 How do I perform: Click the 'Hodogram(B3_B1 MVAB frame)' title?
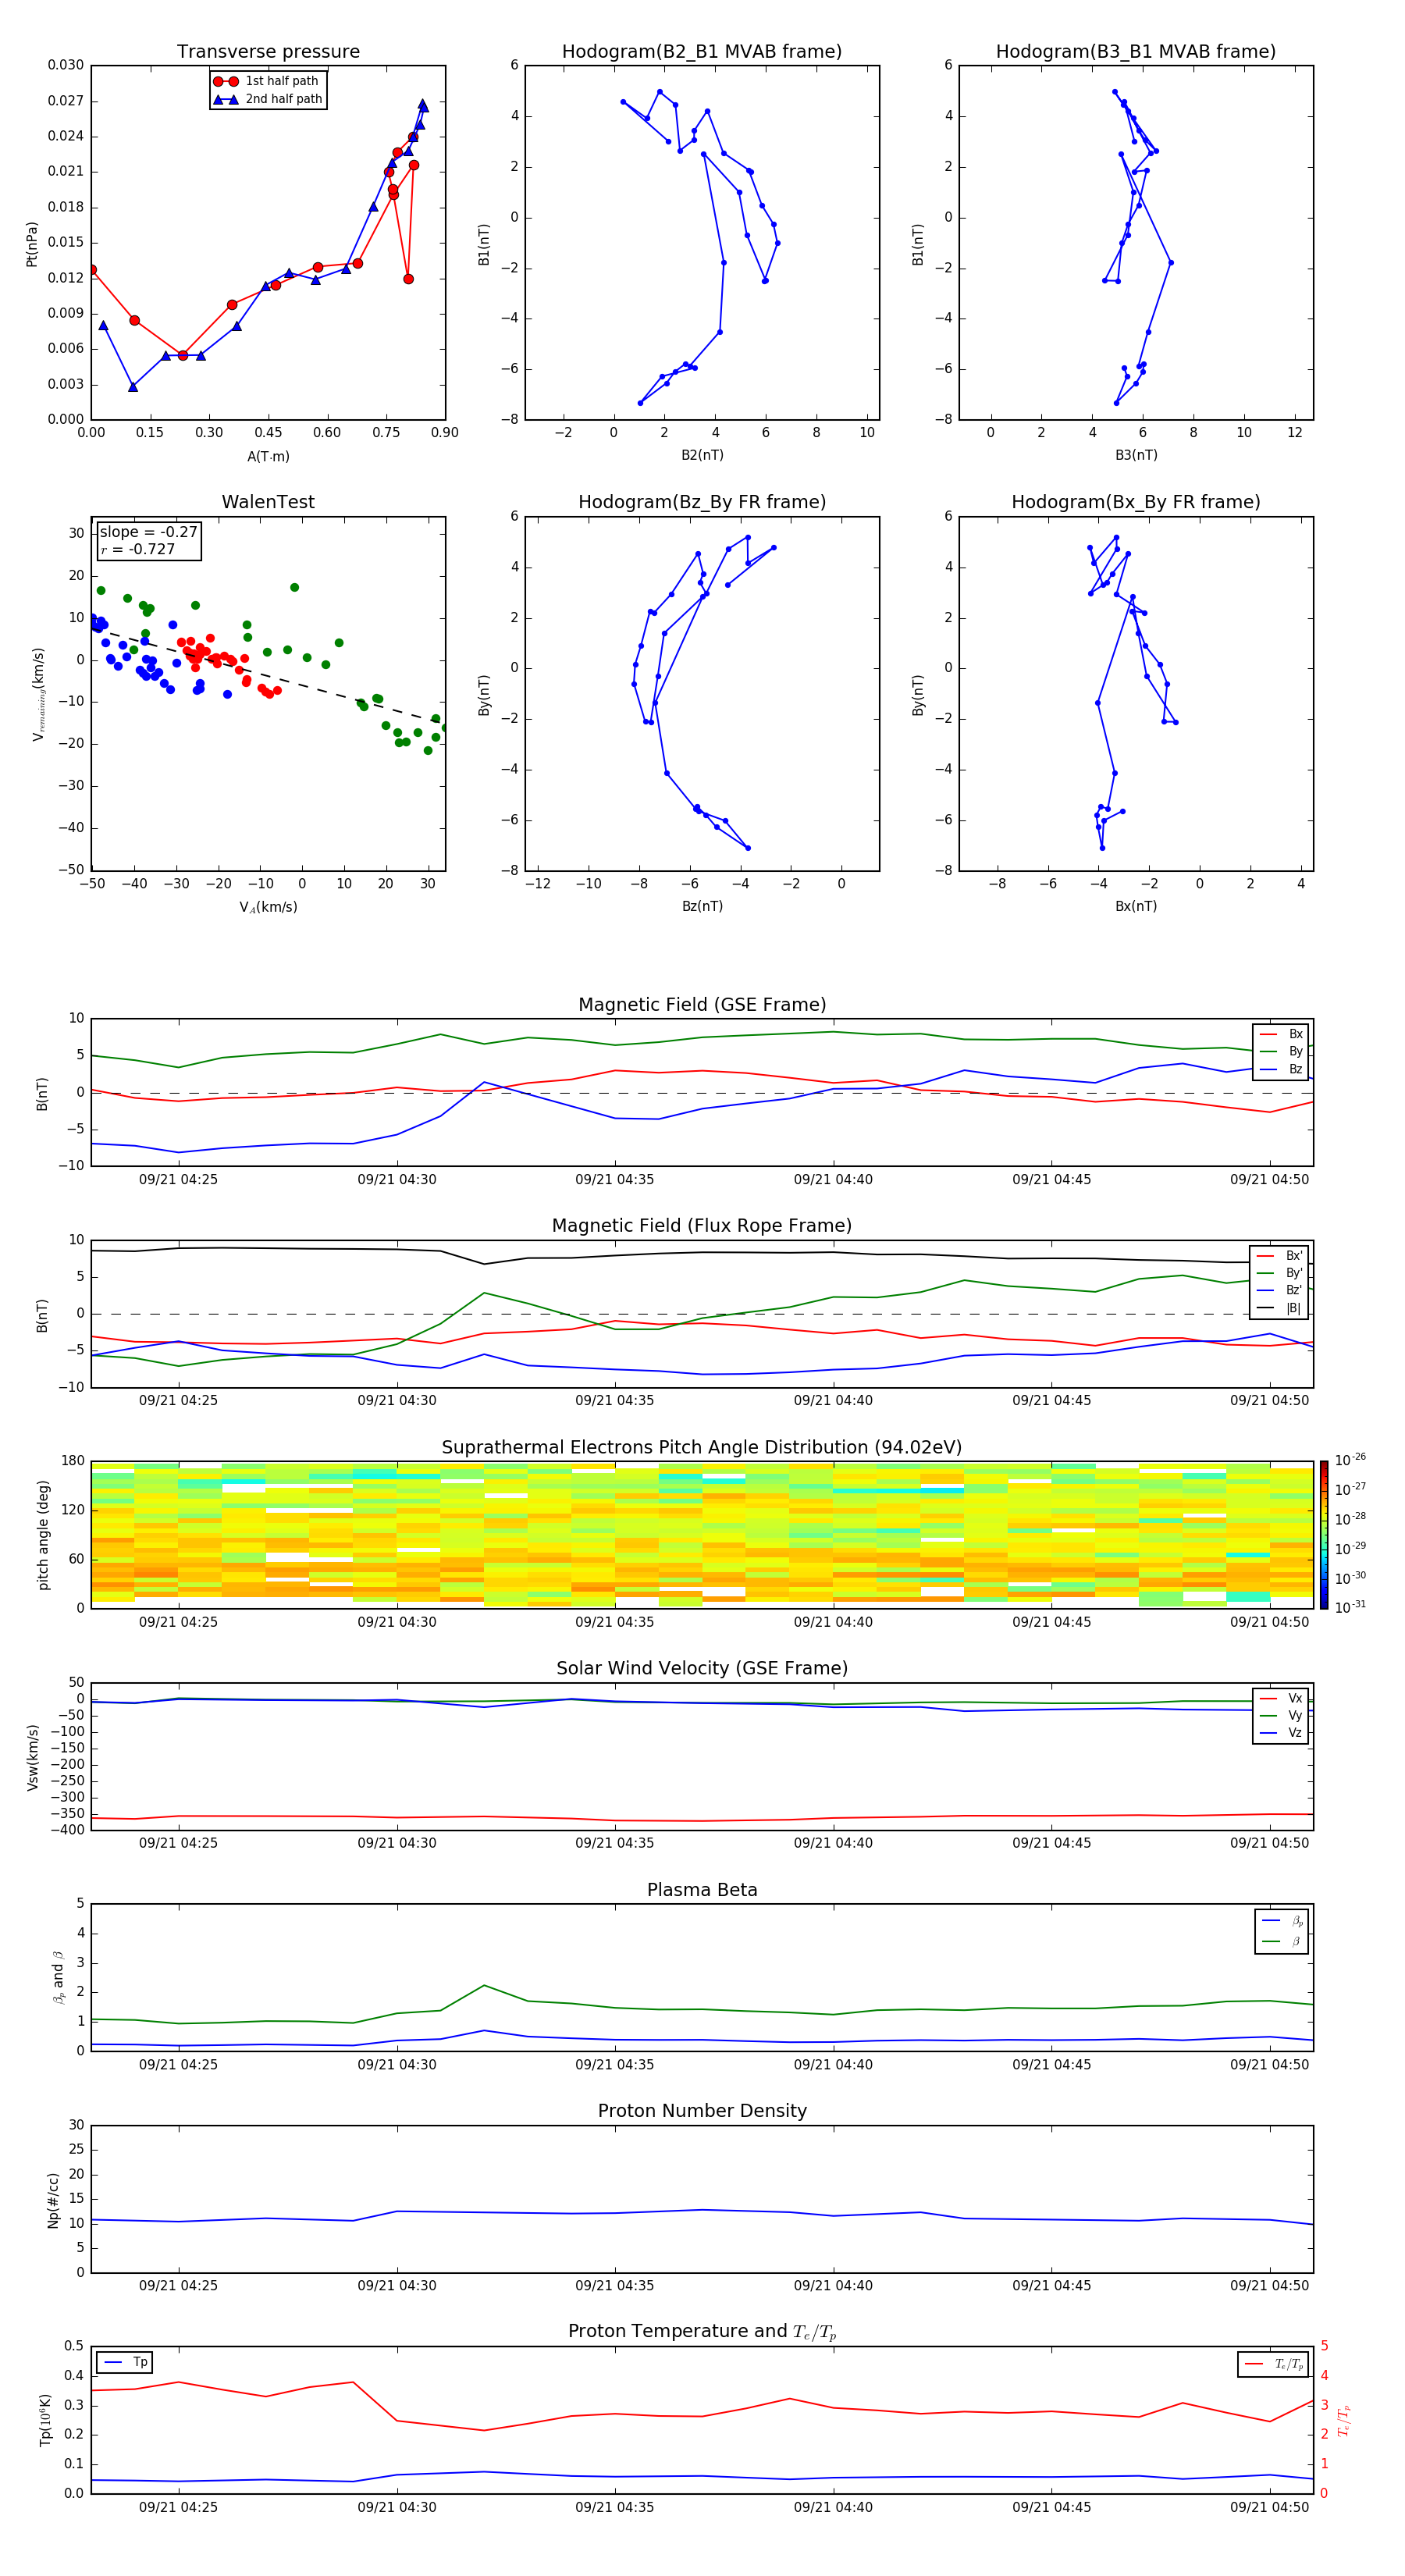(x=1136, y=52)
